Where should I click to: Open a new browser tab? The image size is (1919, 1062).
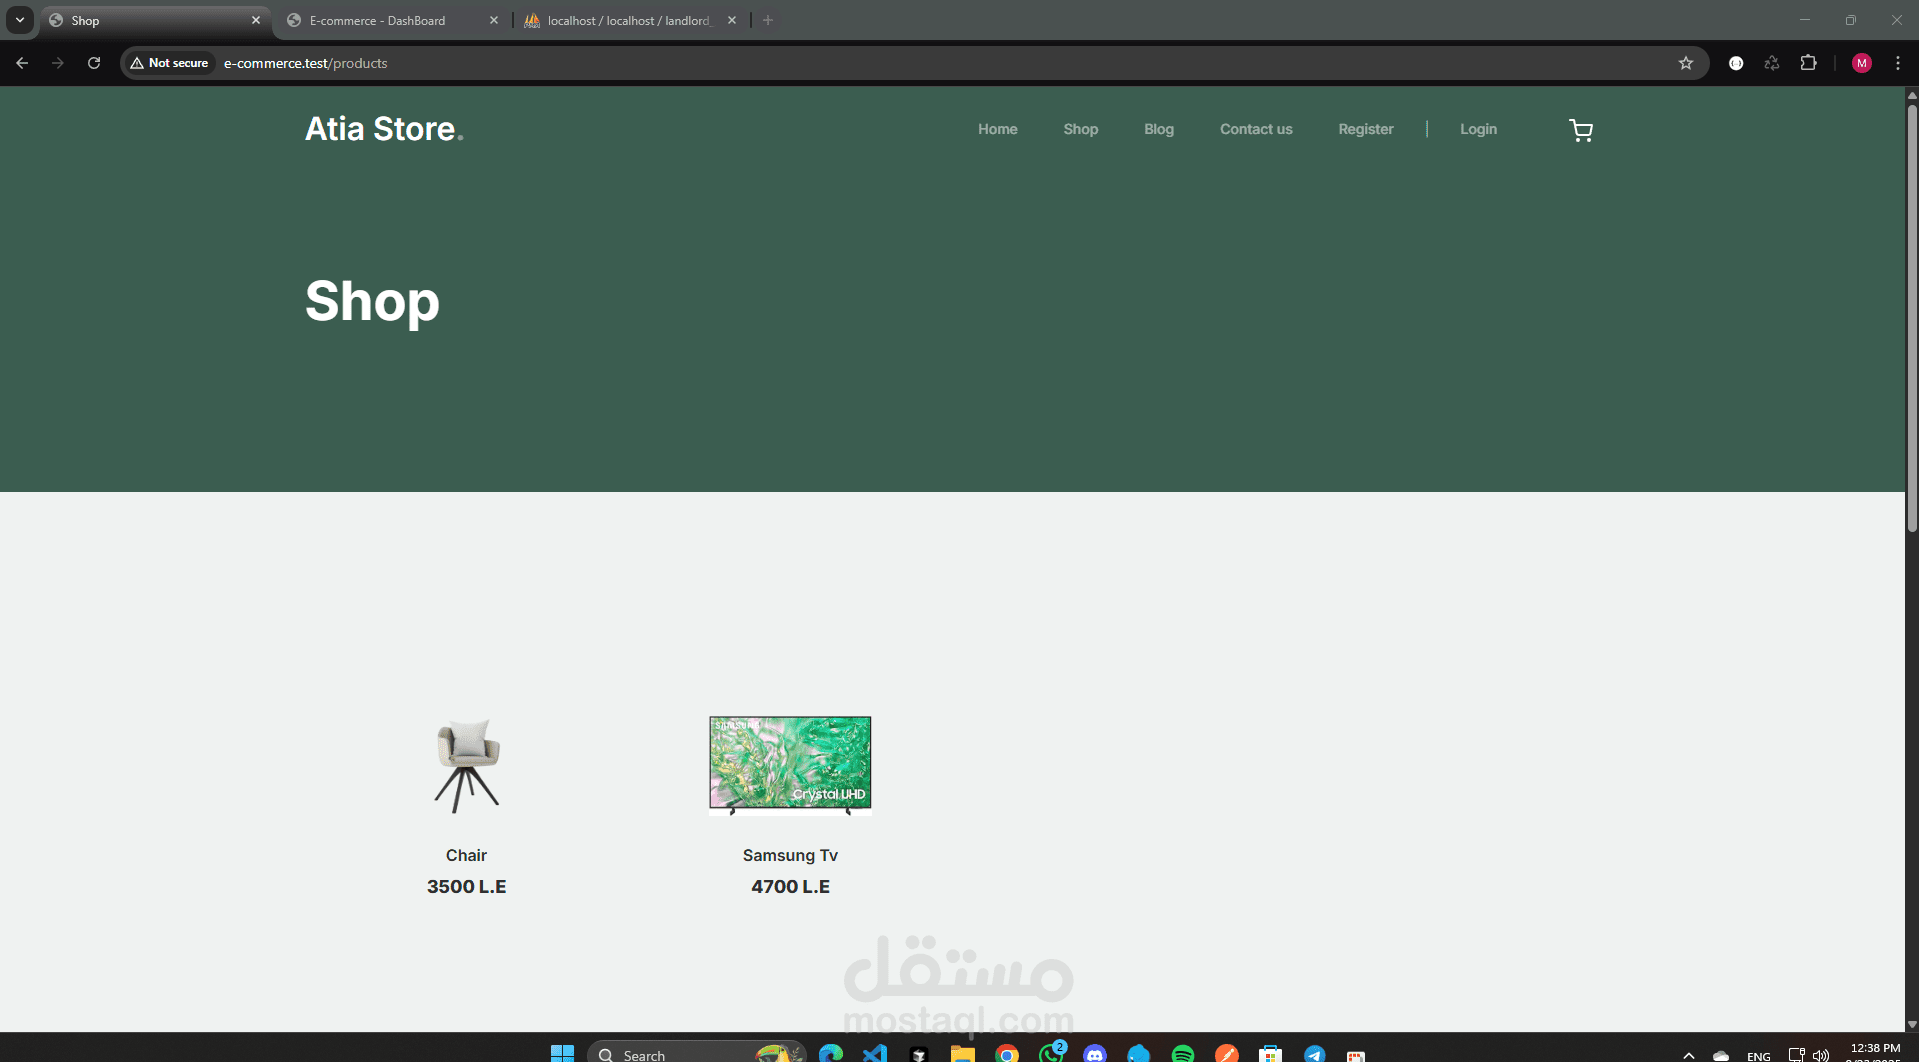768,20
